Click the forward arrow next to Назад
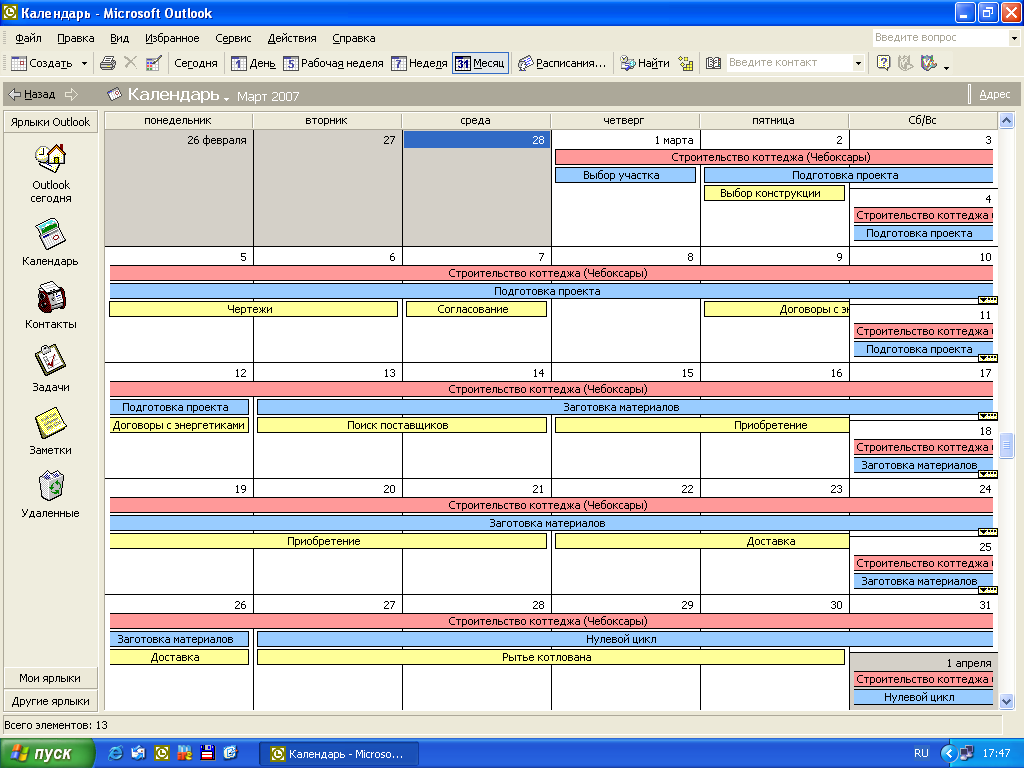Viewport: 1024px width, 768px height. 71,95
